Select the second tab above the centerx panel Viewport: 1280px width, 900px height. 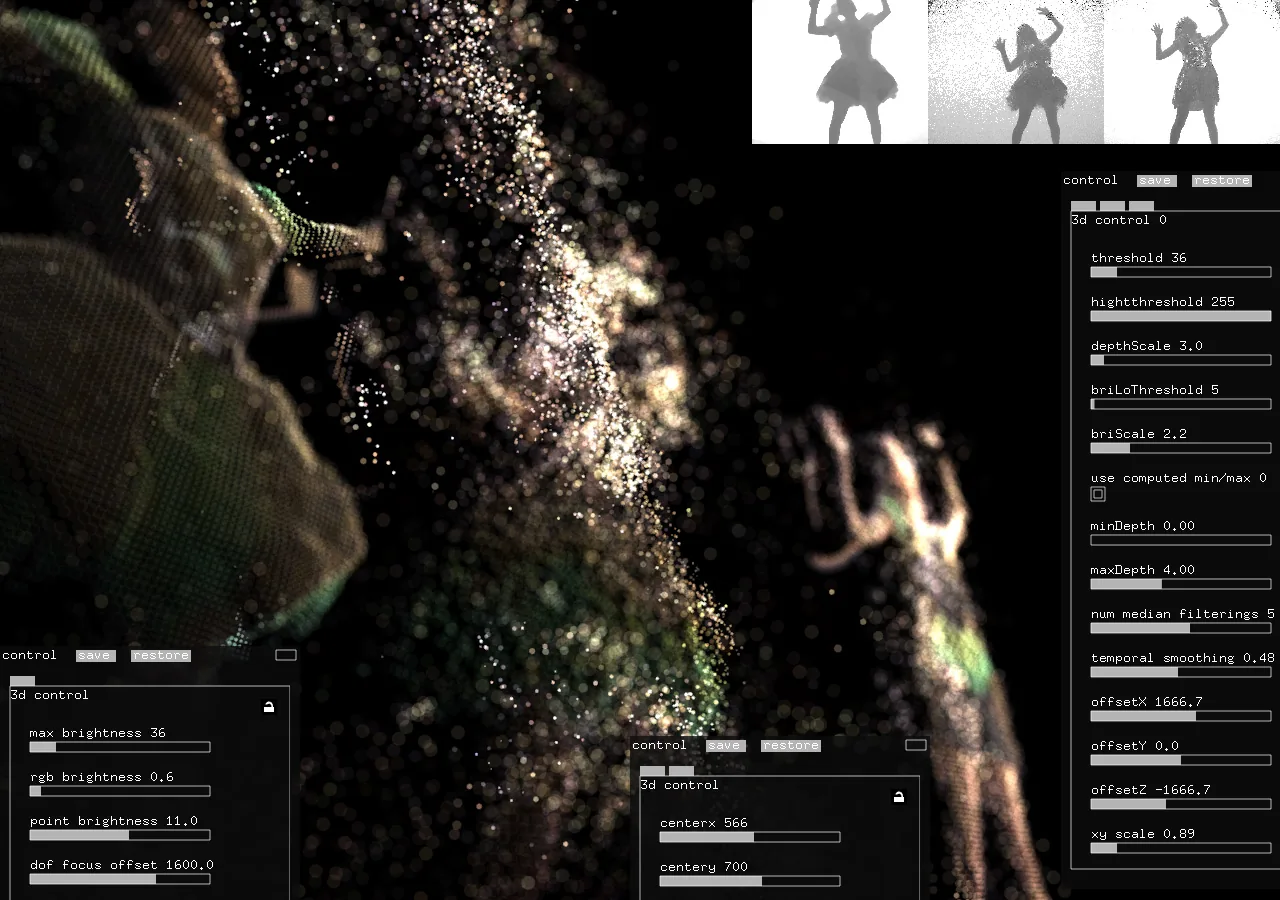coord(681,771)
